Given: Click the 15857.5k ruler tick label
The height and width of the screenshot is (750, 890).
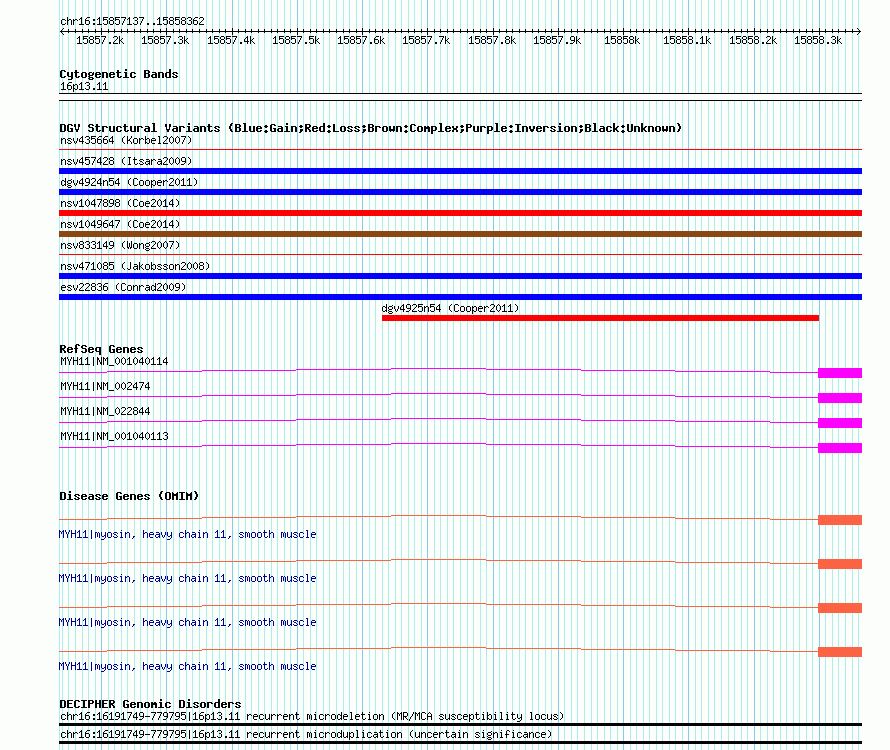Looking at the screenshot, I should (296, 40).
